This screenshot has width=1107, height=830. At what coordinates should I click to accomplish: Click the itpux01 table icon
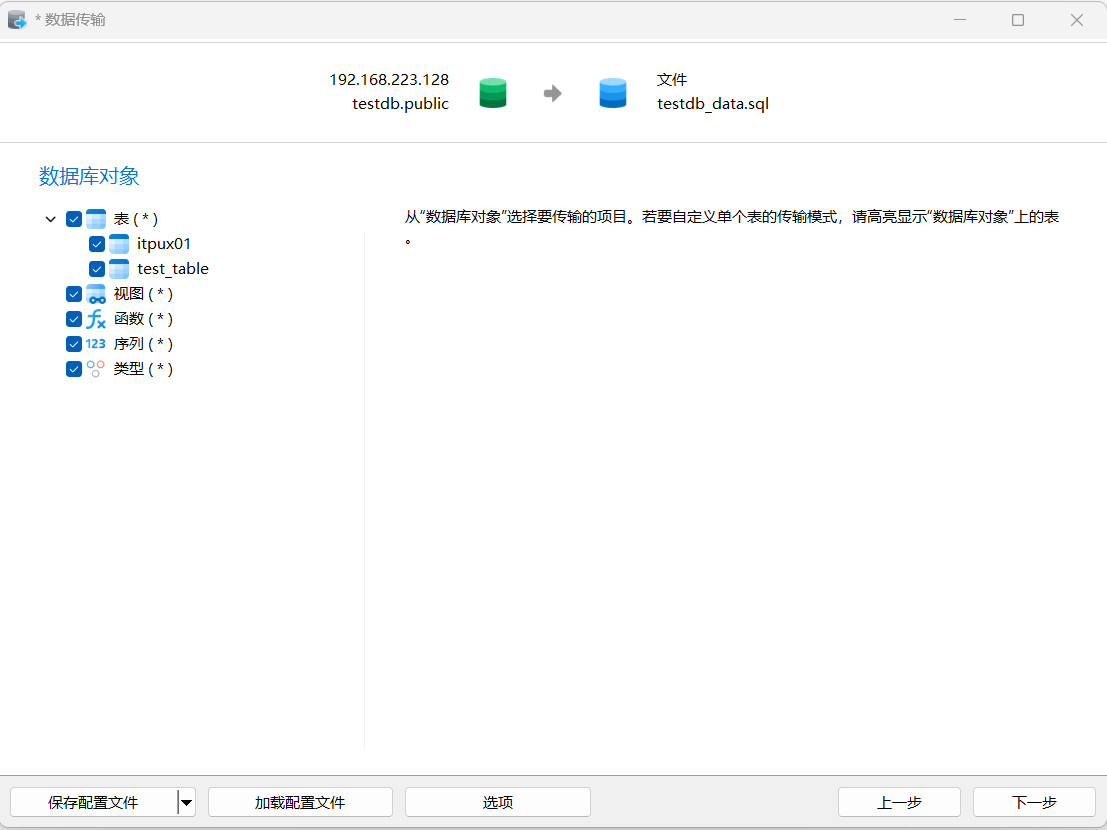click(119, 244)
